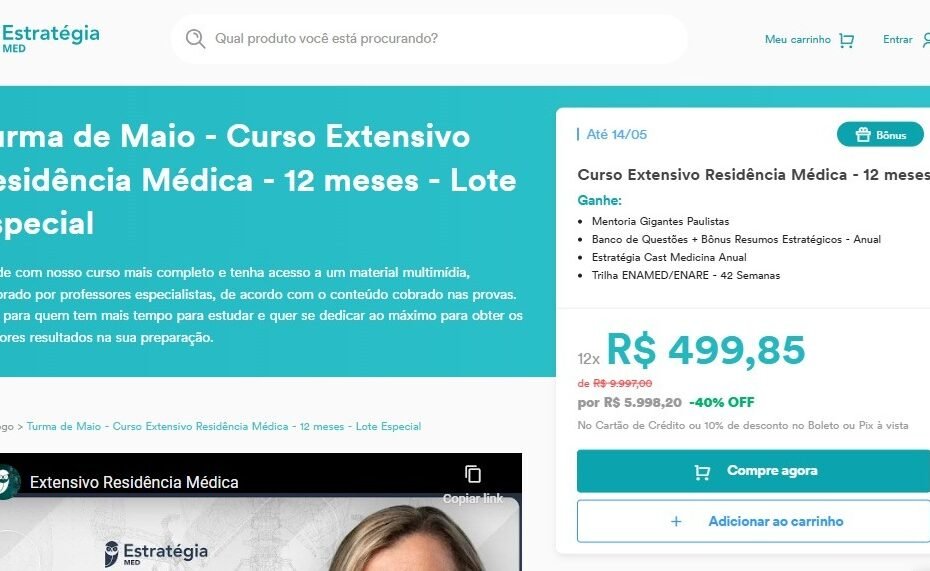Open the shopping cart icon
This screenshot has height=571, width=930.
coord(846,40)
